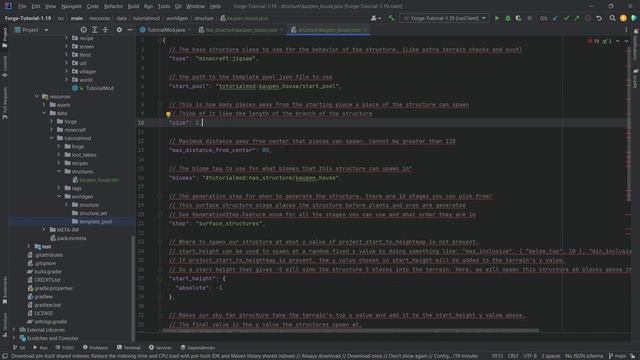Viewport: 640px width, 360px height.
Task: Collapse all in Project panel
Action: 105,30
